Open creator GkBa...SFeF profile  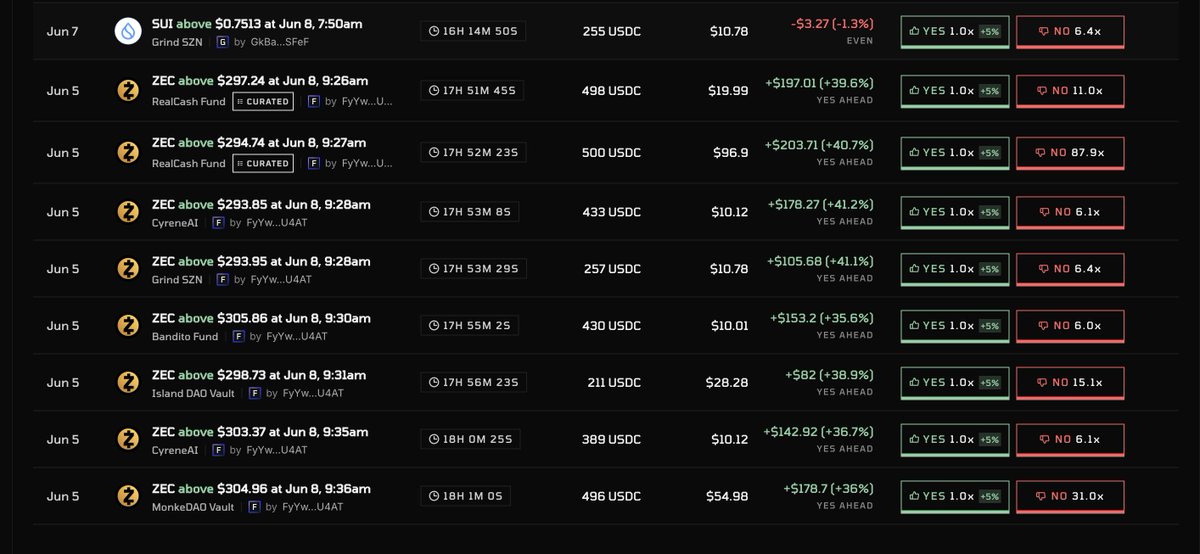285,43
